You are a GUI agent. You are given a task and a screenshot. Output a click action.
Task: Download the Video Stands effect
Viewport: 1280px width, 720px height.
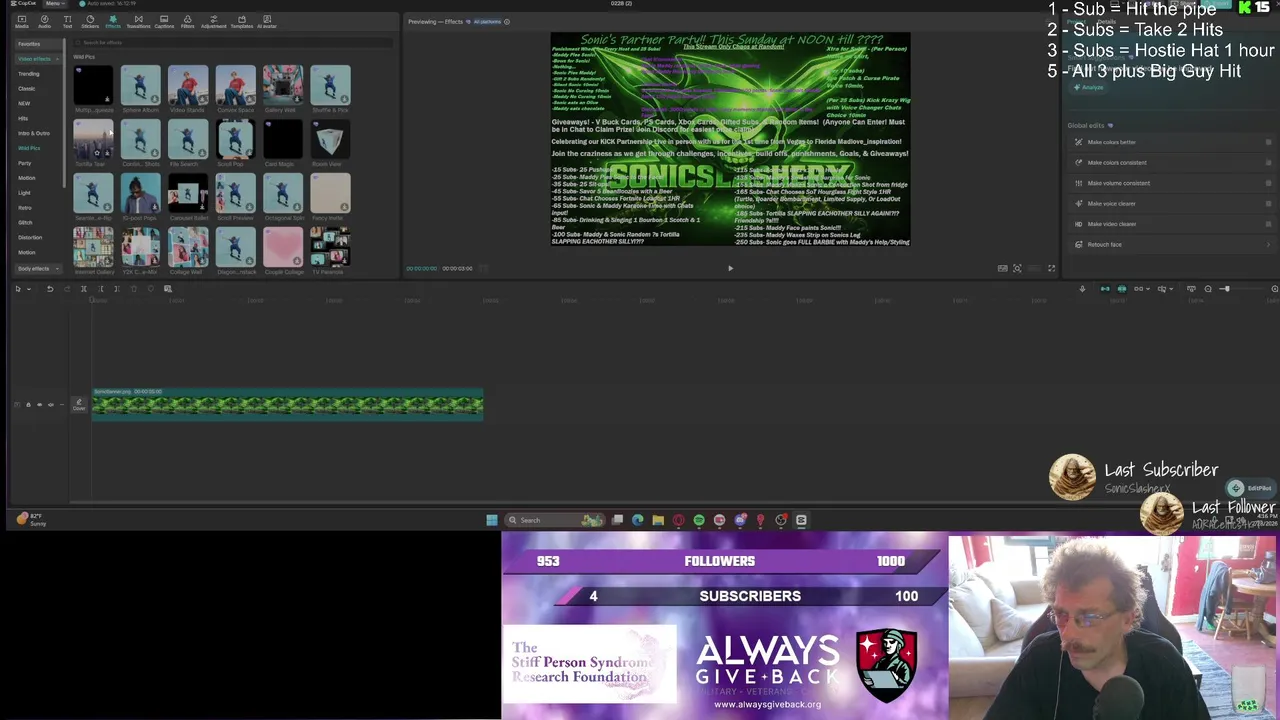point(202,100)
